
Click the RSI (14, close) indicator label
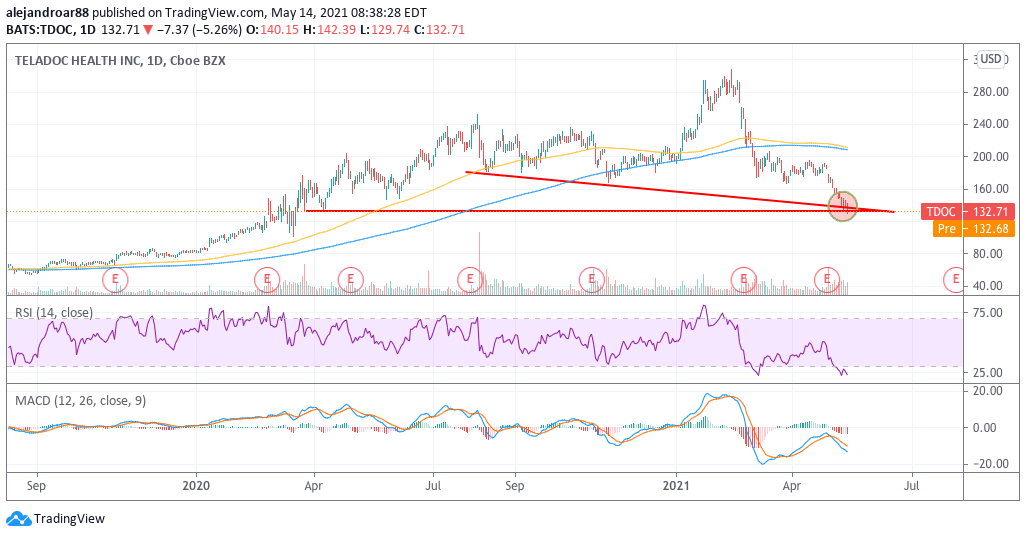54,313
